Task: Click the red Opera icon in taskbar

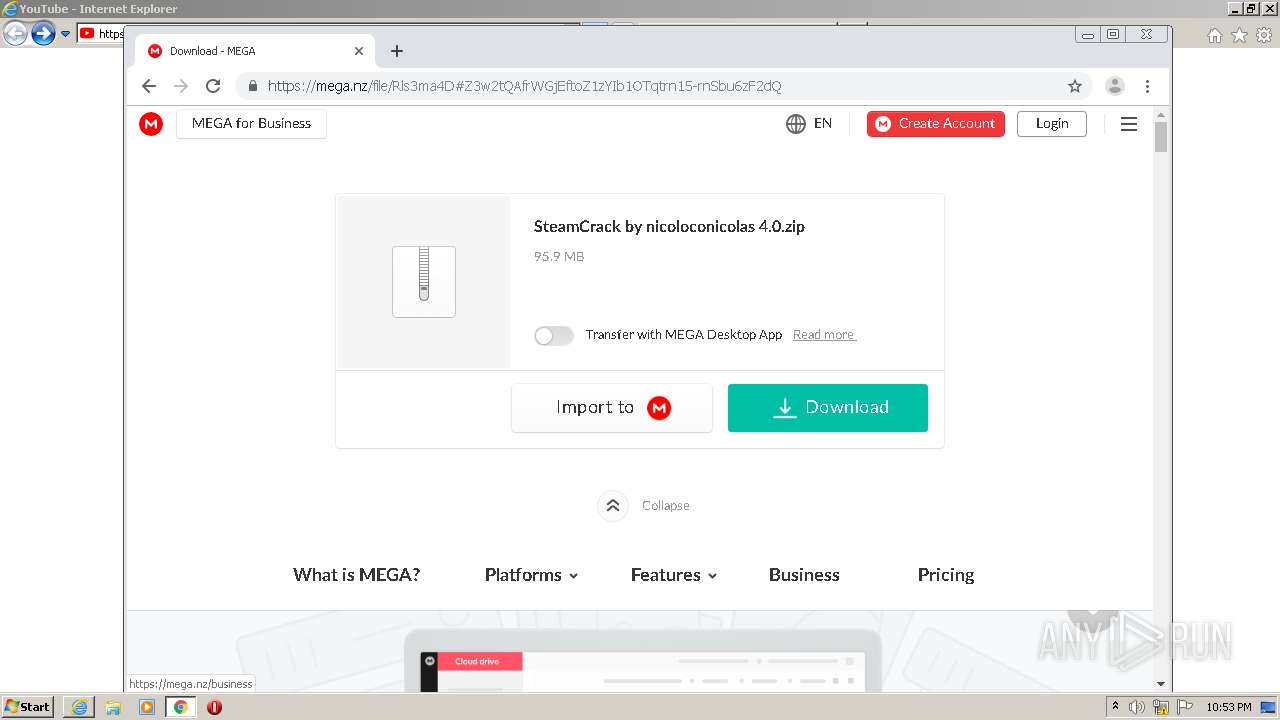Action: (x=214, y=707)
